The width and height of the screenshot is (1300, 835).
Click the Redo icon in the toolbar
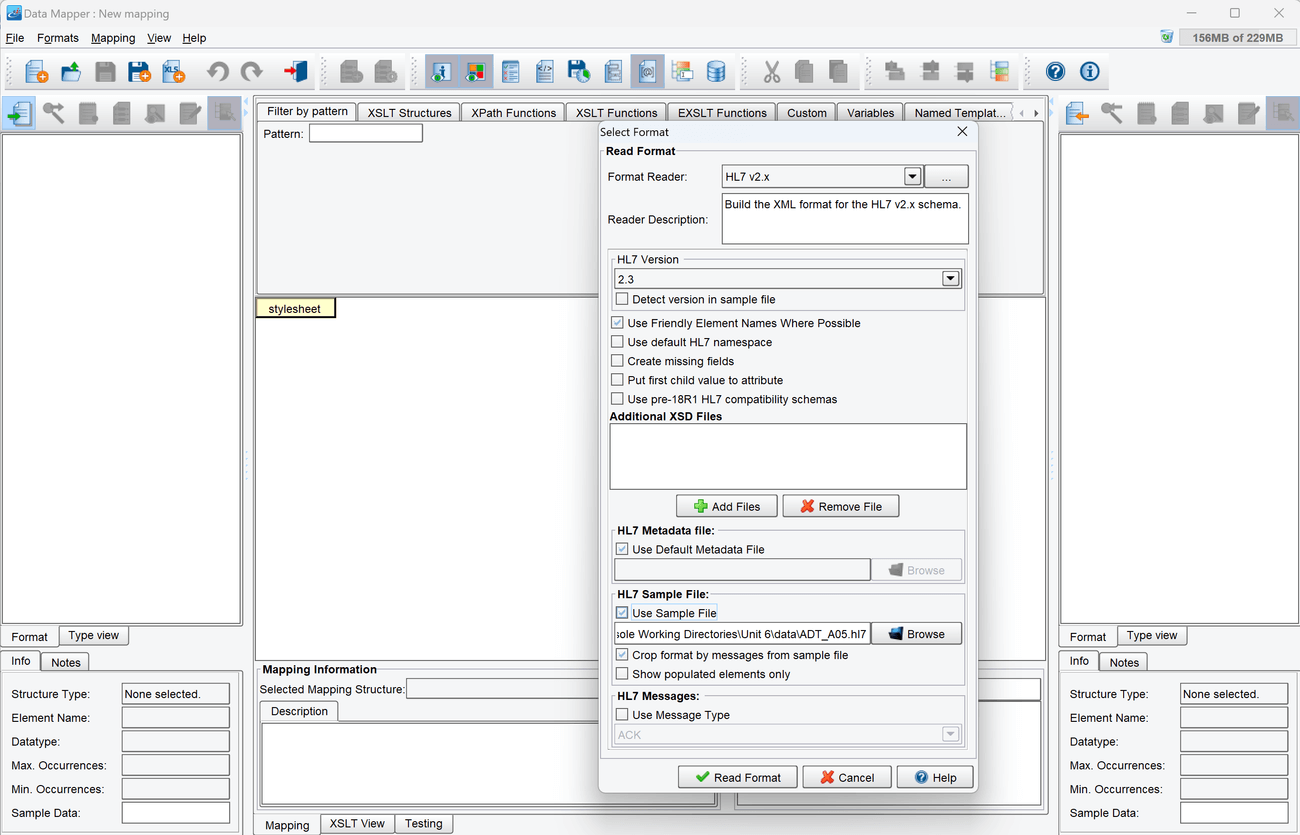click(253, 71)
